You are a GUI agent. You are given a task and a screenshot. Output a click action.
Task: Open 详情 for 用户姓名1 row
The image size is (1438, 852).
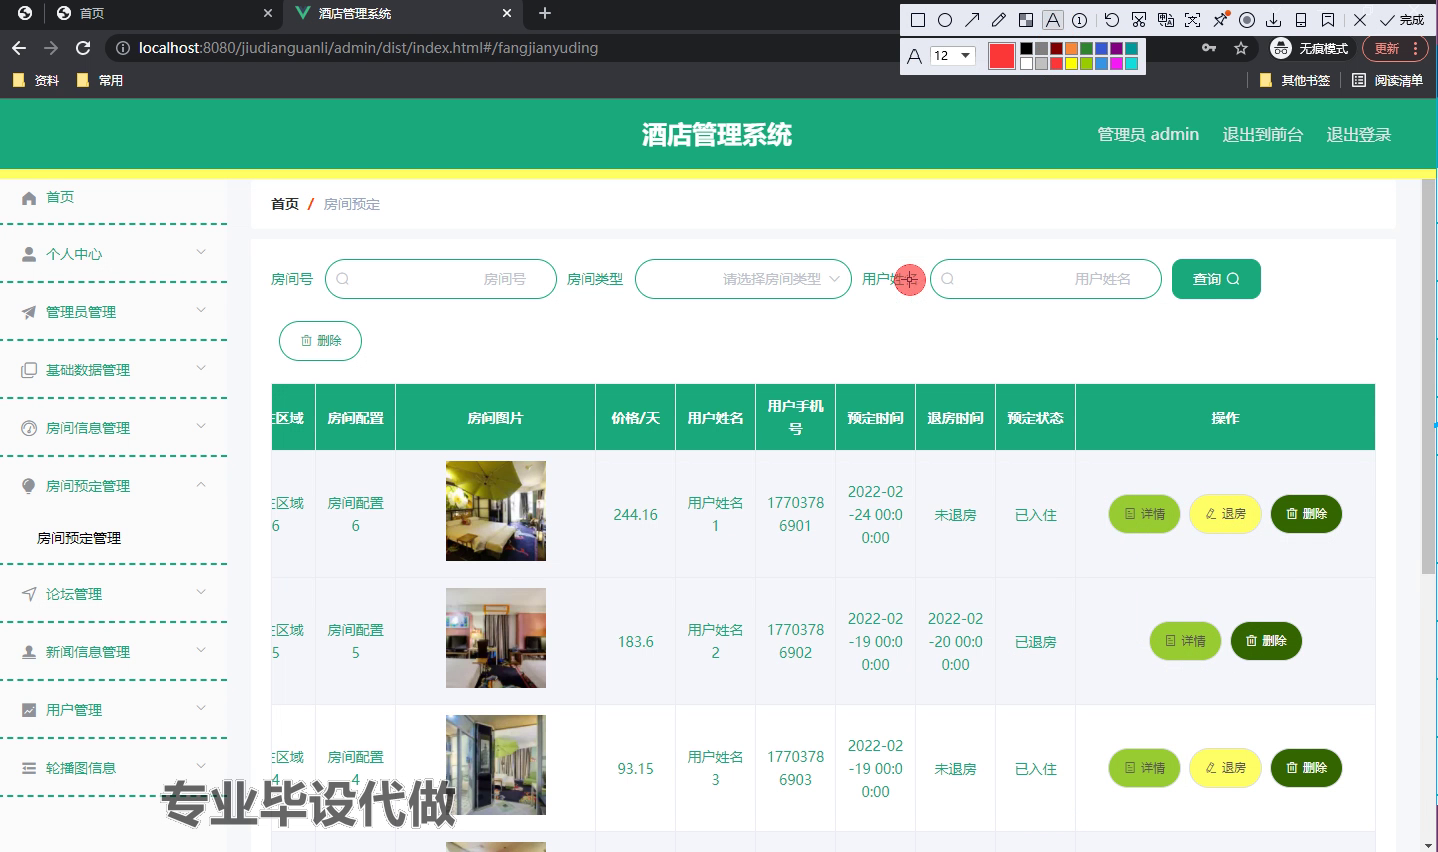click(x=1144, y=514)
